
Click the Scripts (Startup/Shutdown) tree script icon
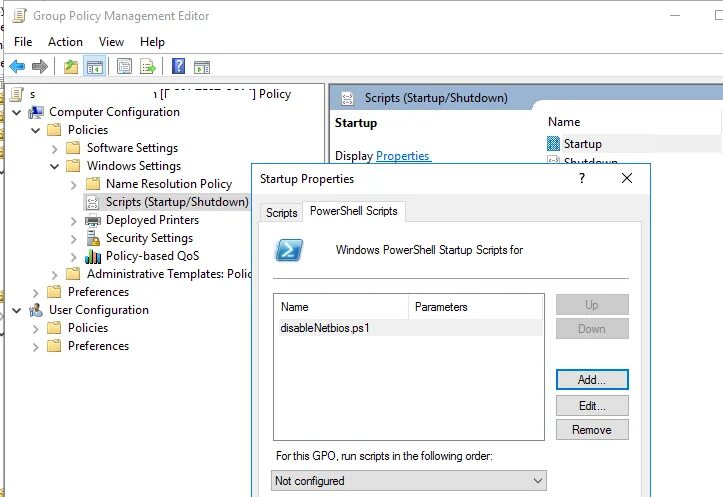tap(93, 202)
